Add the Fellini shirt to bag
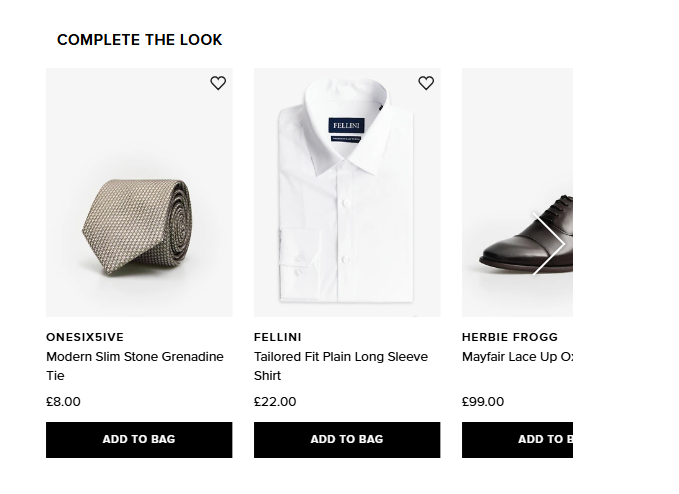The width and height of the screenshot is (679, 494). [x=347, y=440]
